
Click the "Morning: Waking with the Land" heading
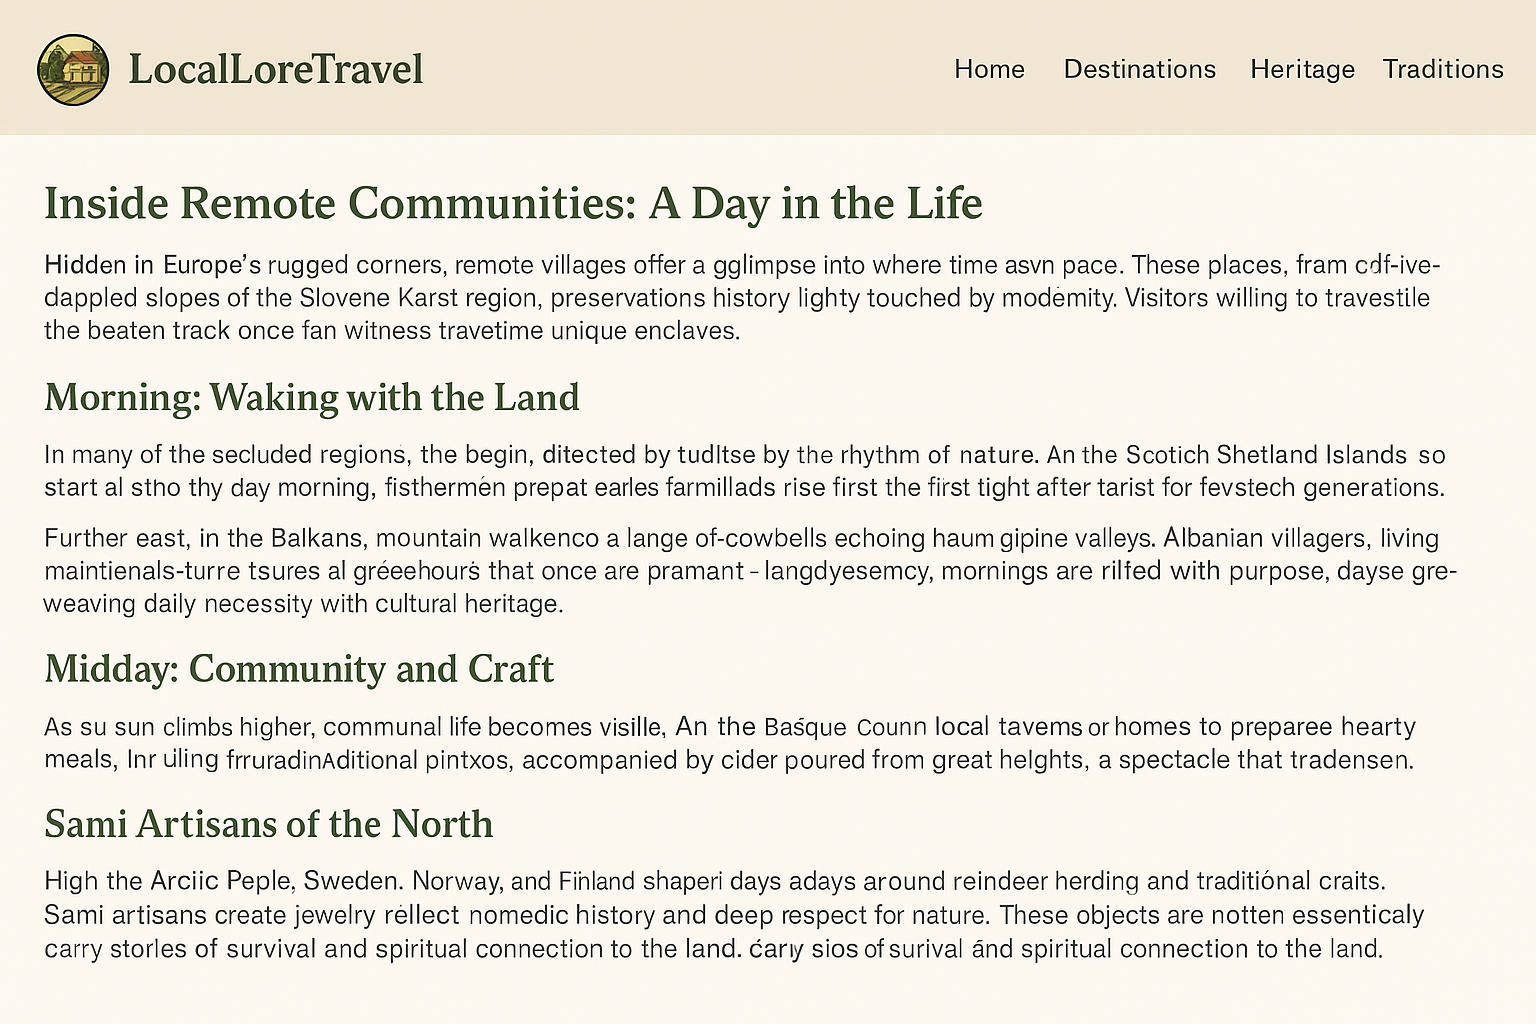(x=312, y=397)
